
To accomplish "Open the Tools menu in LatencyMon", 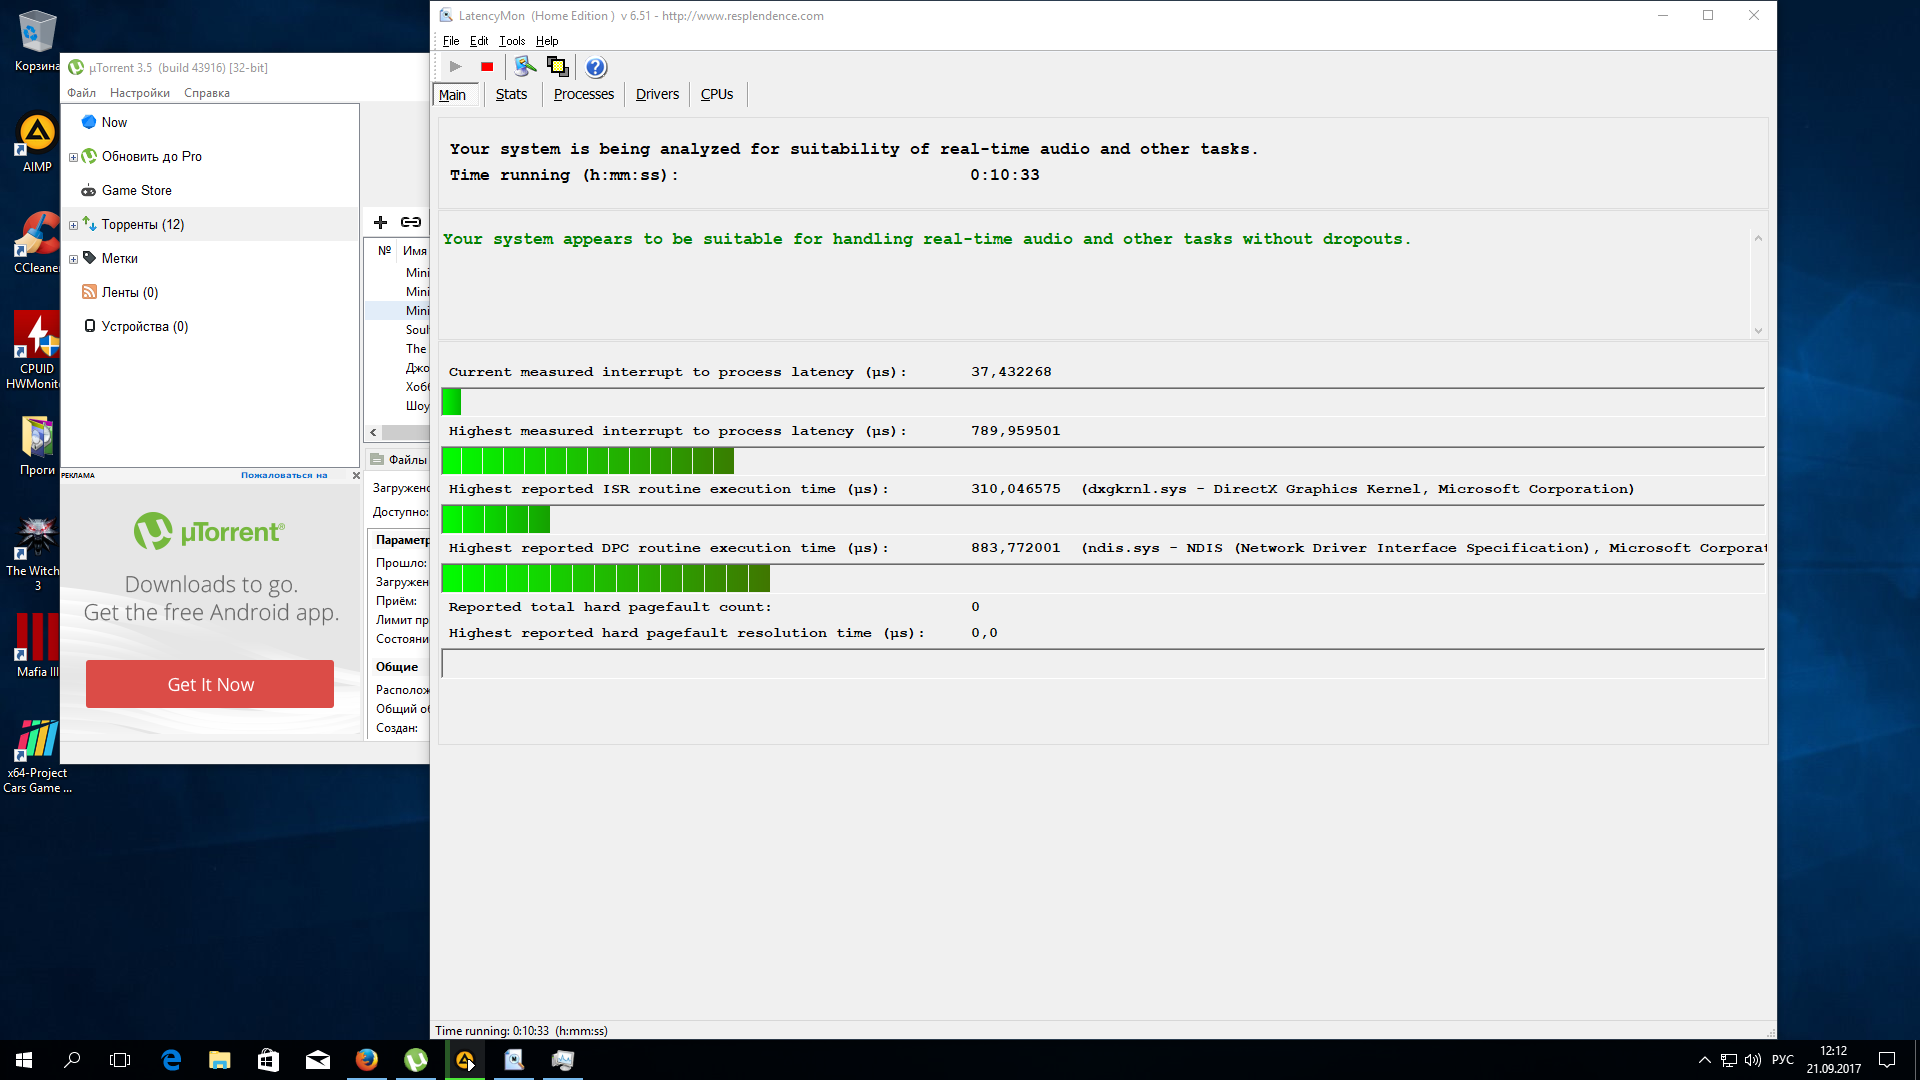I will point(511,41).
